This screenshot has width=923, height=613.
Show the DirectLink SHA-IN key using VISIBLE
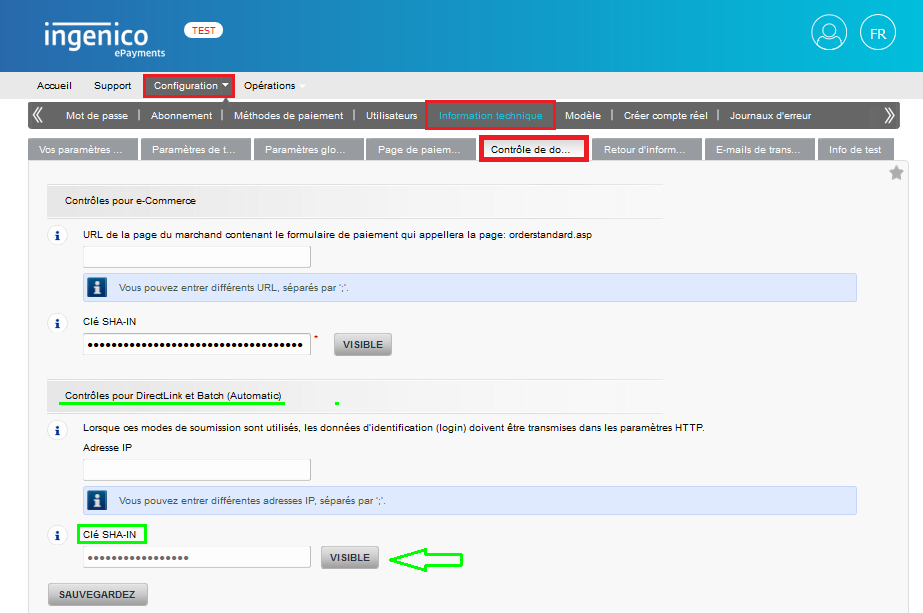click(349, 557)
